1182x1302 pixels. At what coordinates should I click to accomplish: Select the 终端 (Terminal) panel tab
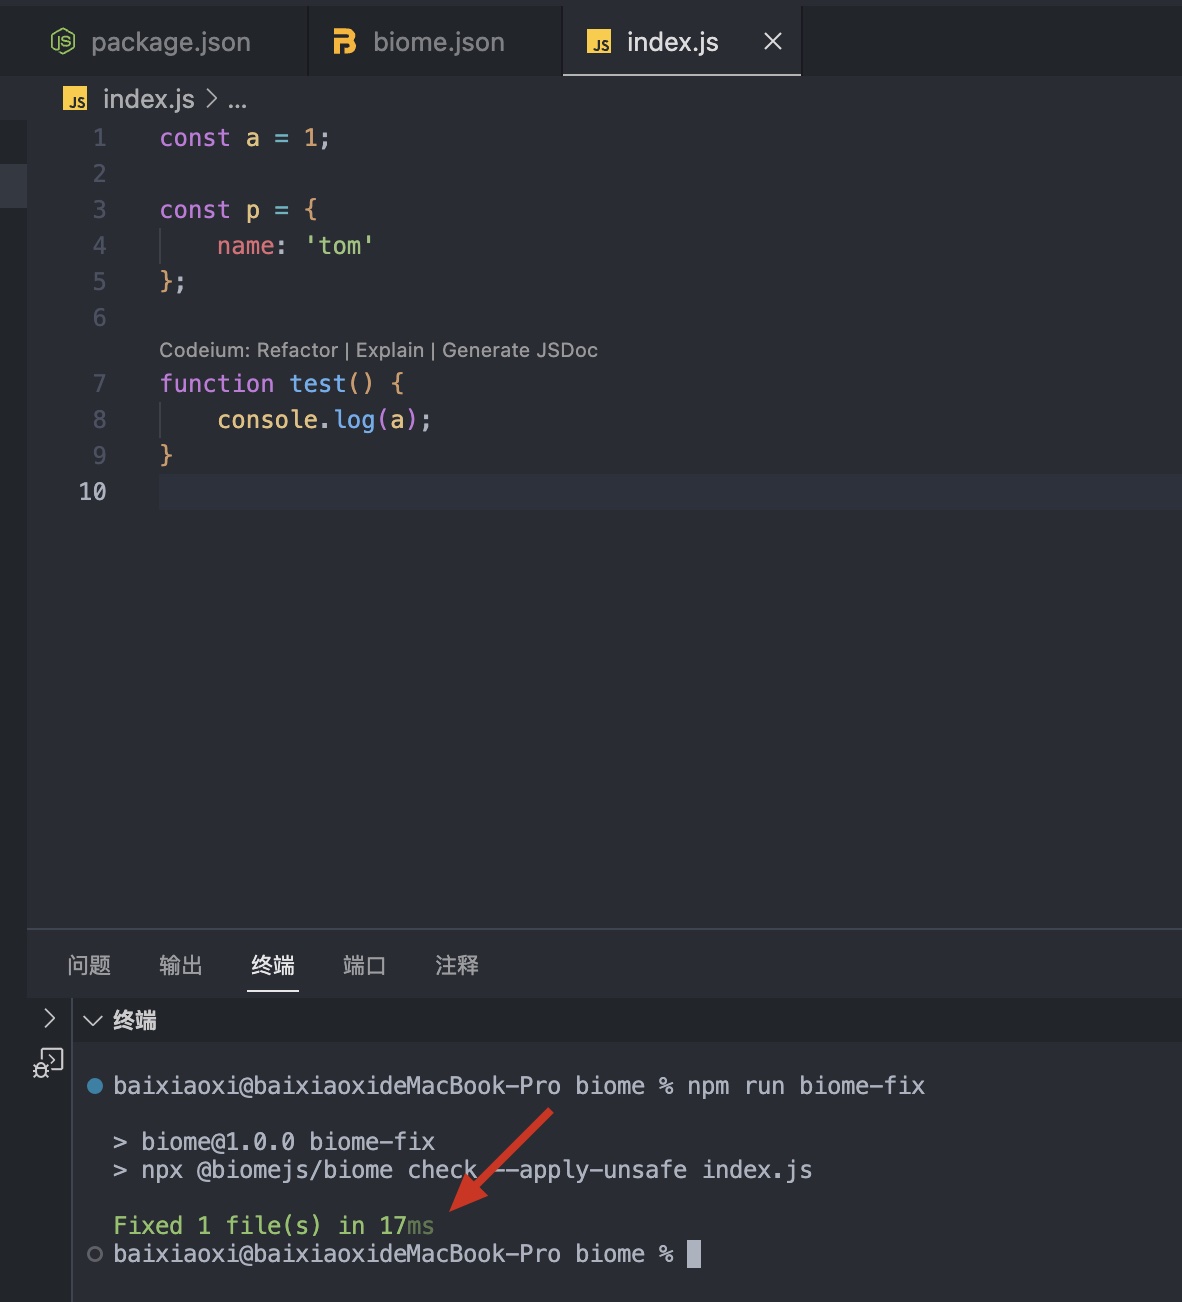pyautogui.click(x=273, y=965)
